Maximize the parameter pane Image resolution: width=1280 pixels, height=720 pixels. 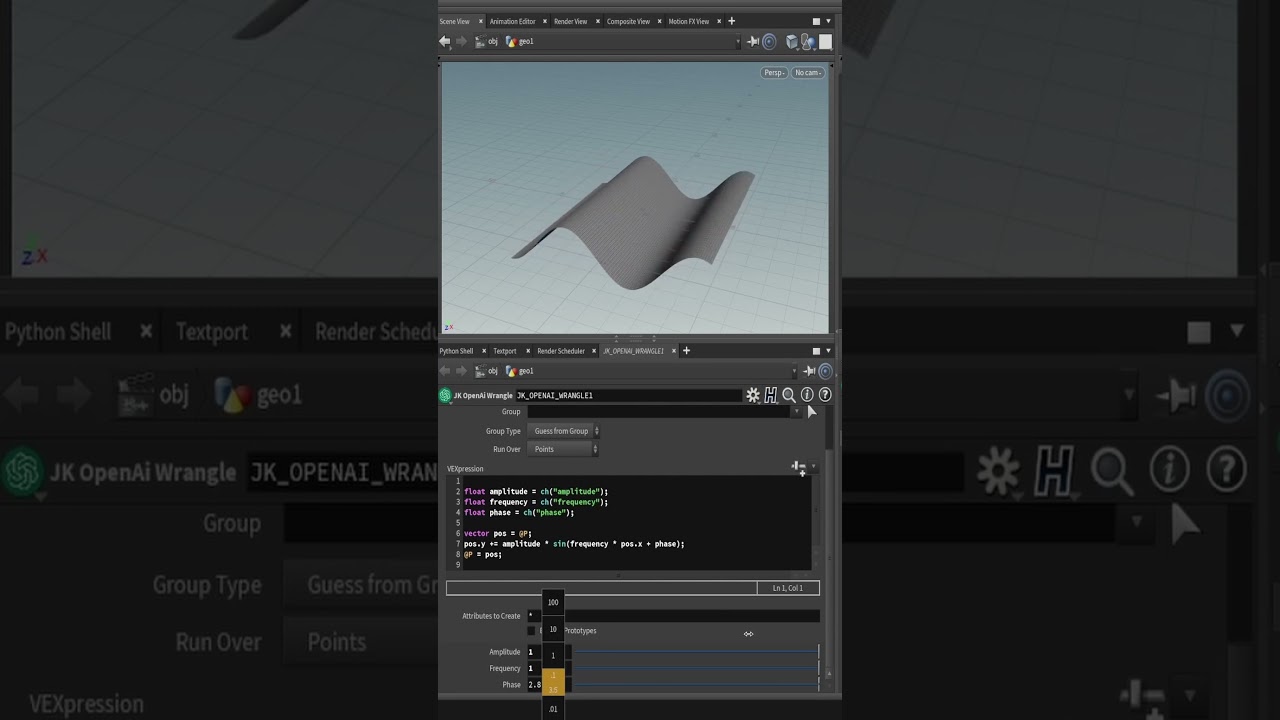816,351
